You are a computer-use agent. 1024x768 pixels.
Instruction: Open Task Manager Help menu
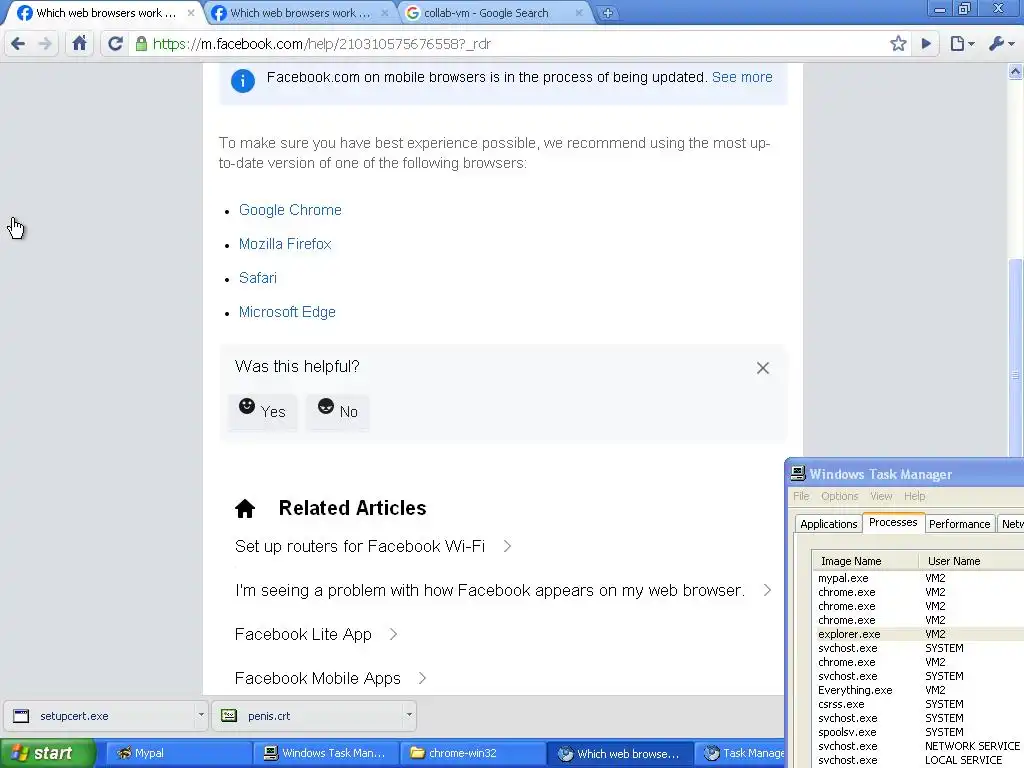tap(914, 496)
